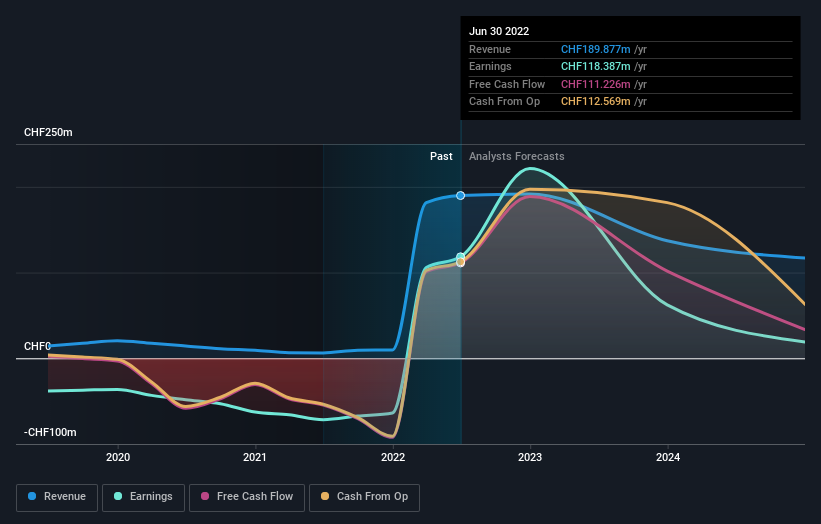Screen dimensions: 821x524
Task: Click the CHF111.226m free cash flow value
Action: click(595, 84)
